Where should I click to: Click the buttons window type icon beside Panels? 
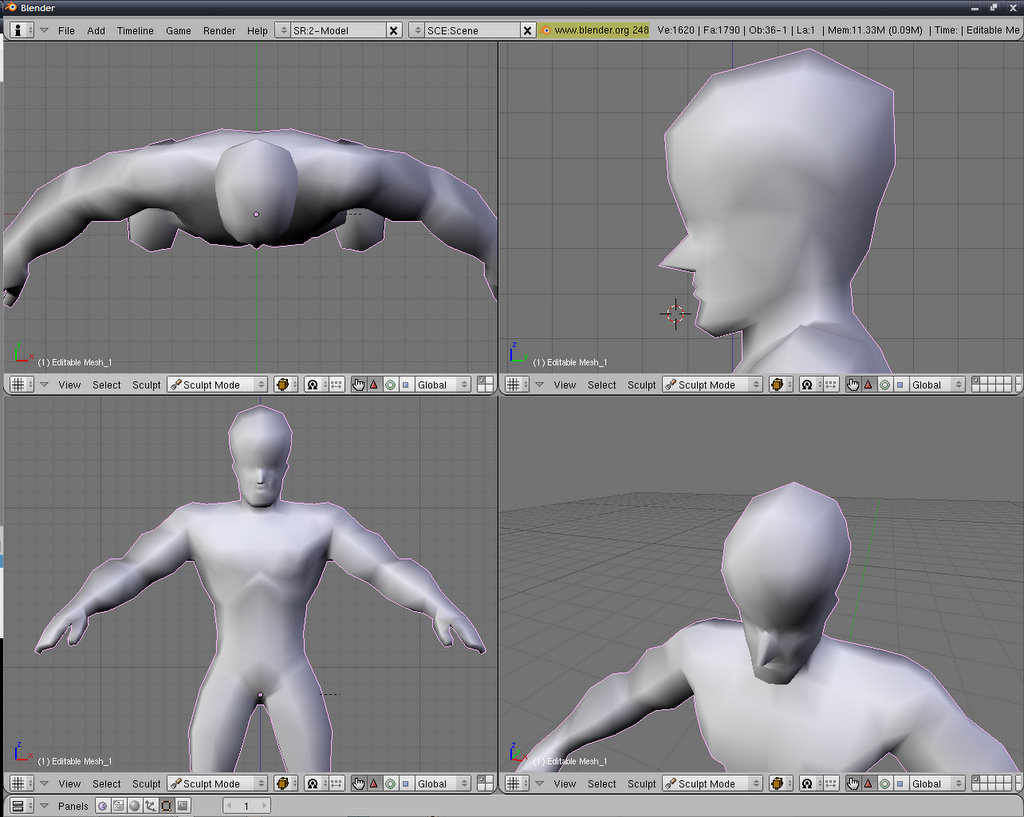coord(22,806)
